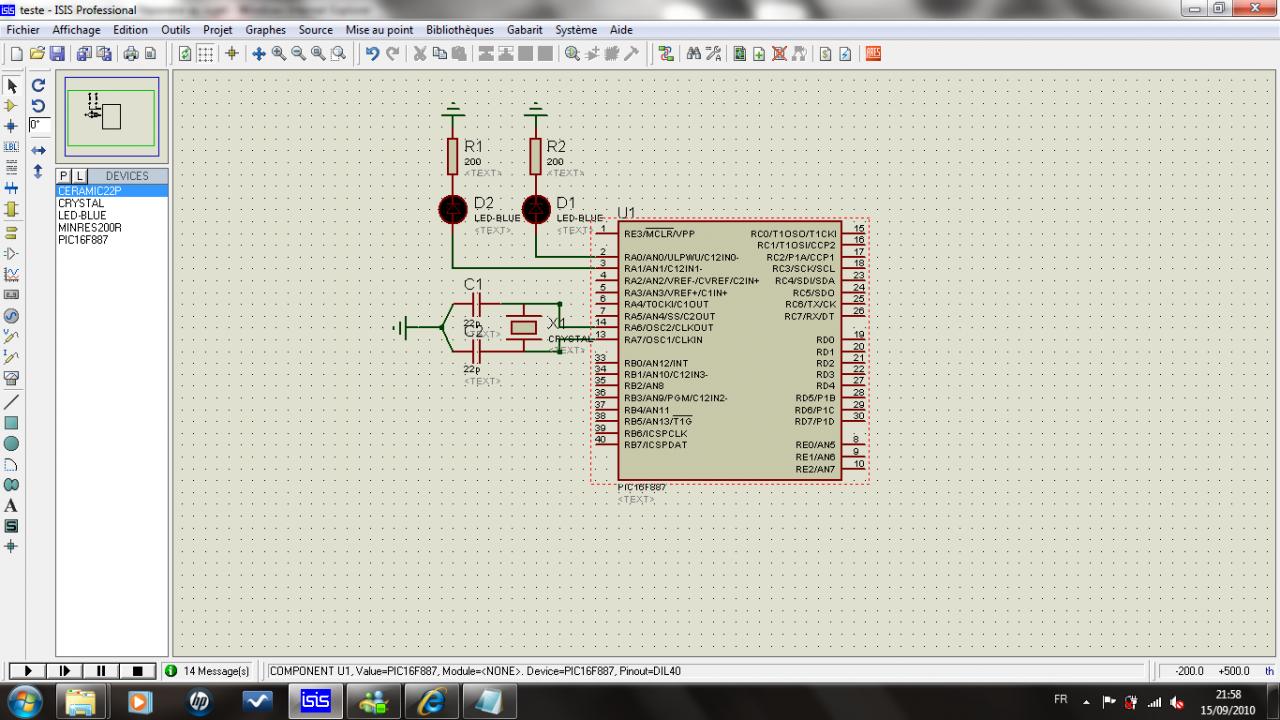
Task: Open the design explorer
Action: (x=739, y=53)
